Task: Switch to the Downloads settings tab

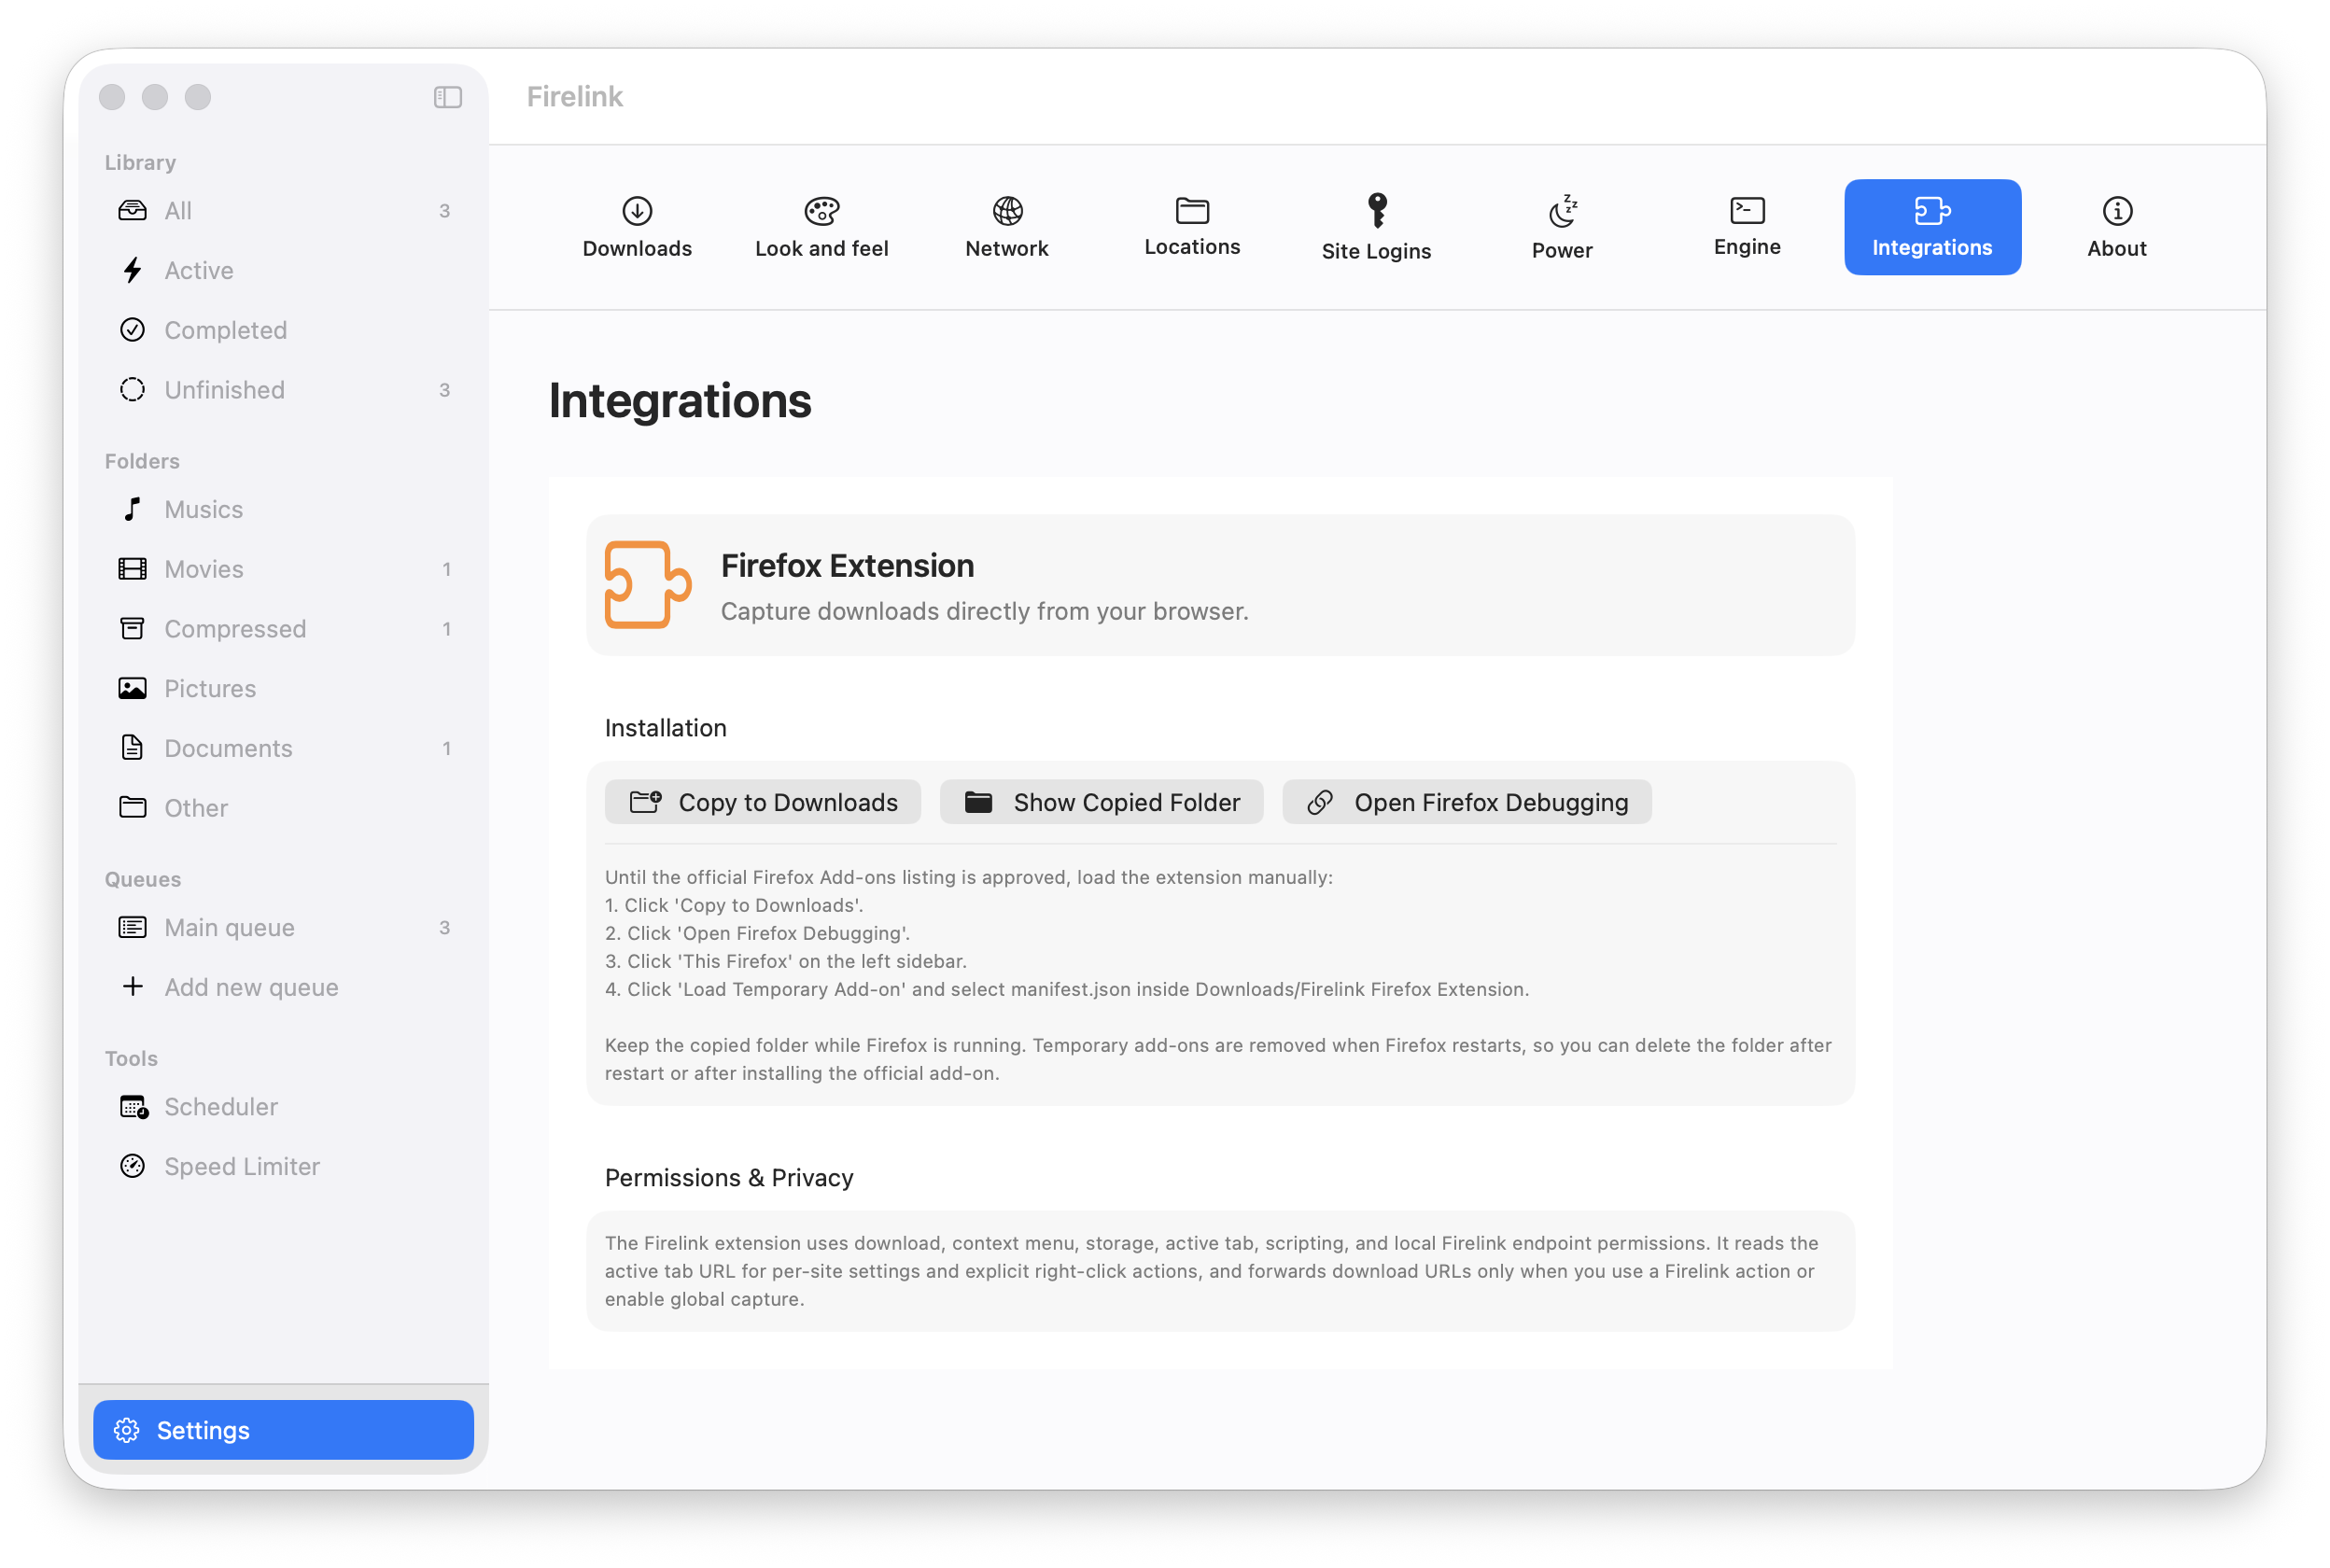Action: 637,227
